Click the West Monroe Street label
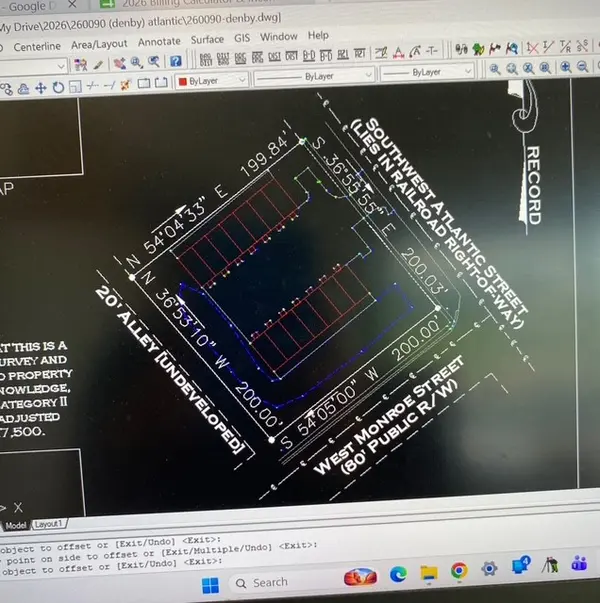Screen dimensions: 600x603 point(389,414)
